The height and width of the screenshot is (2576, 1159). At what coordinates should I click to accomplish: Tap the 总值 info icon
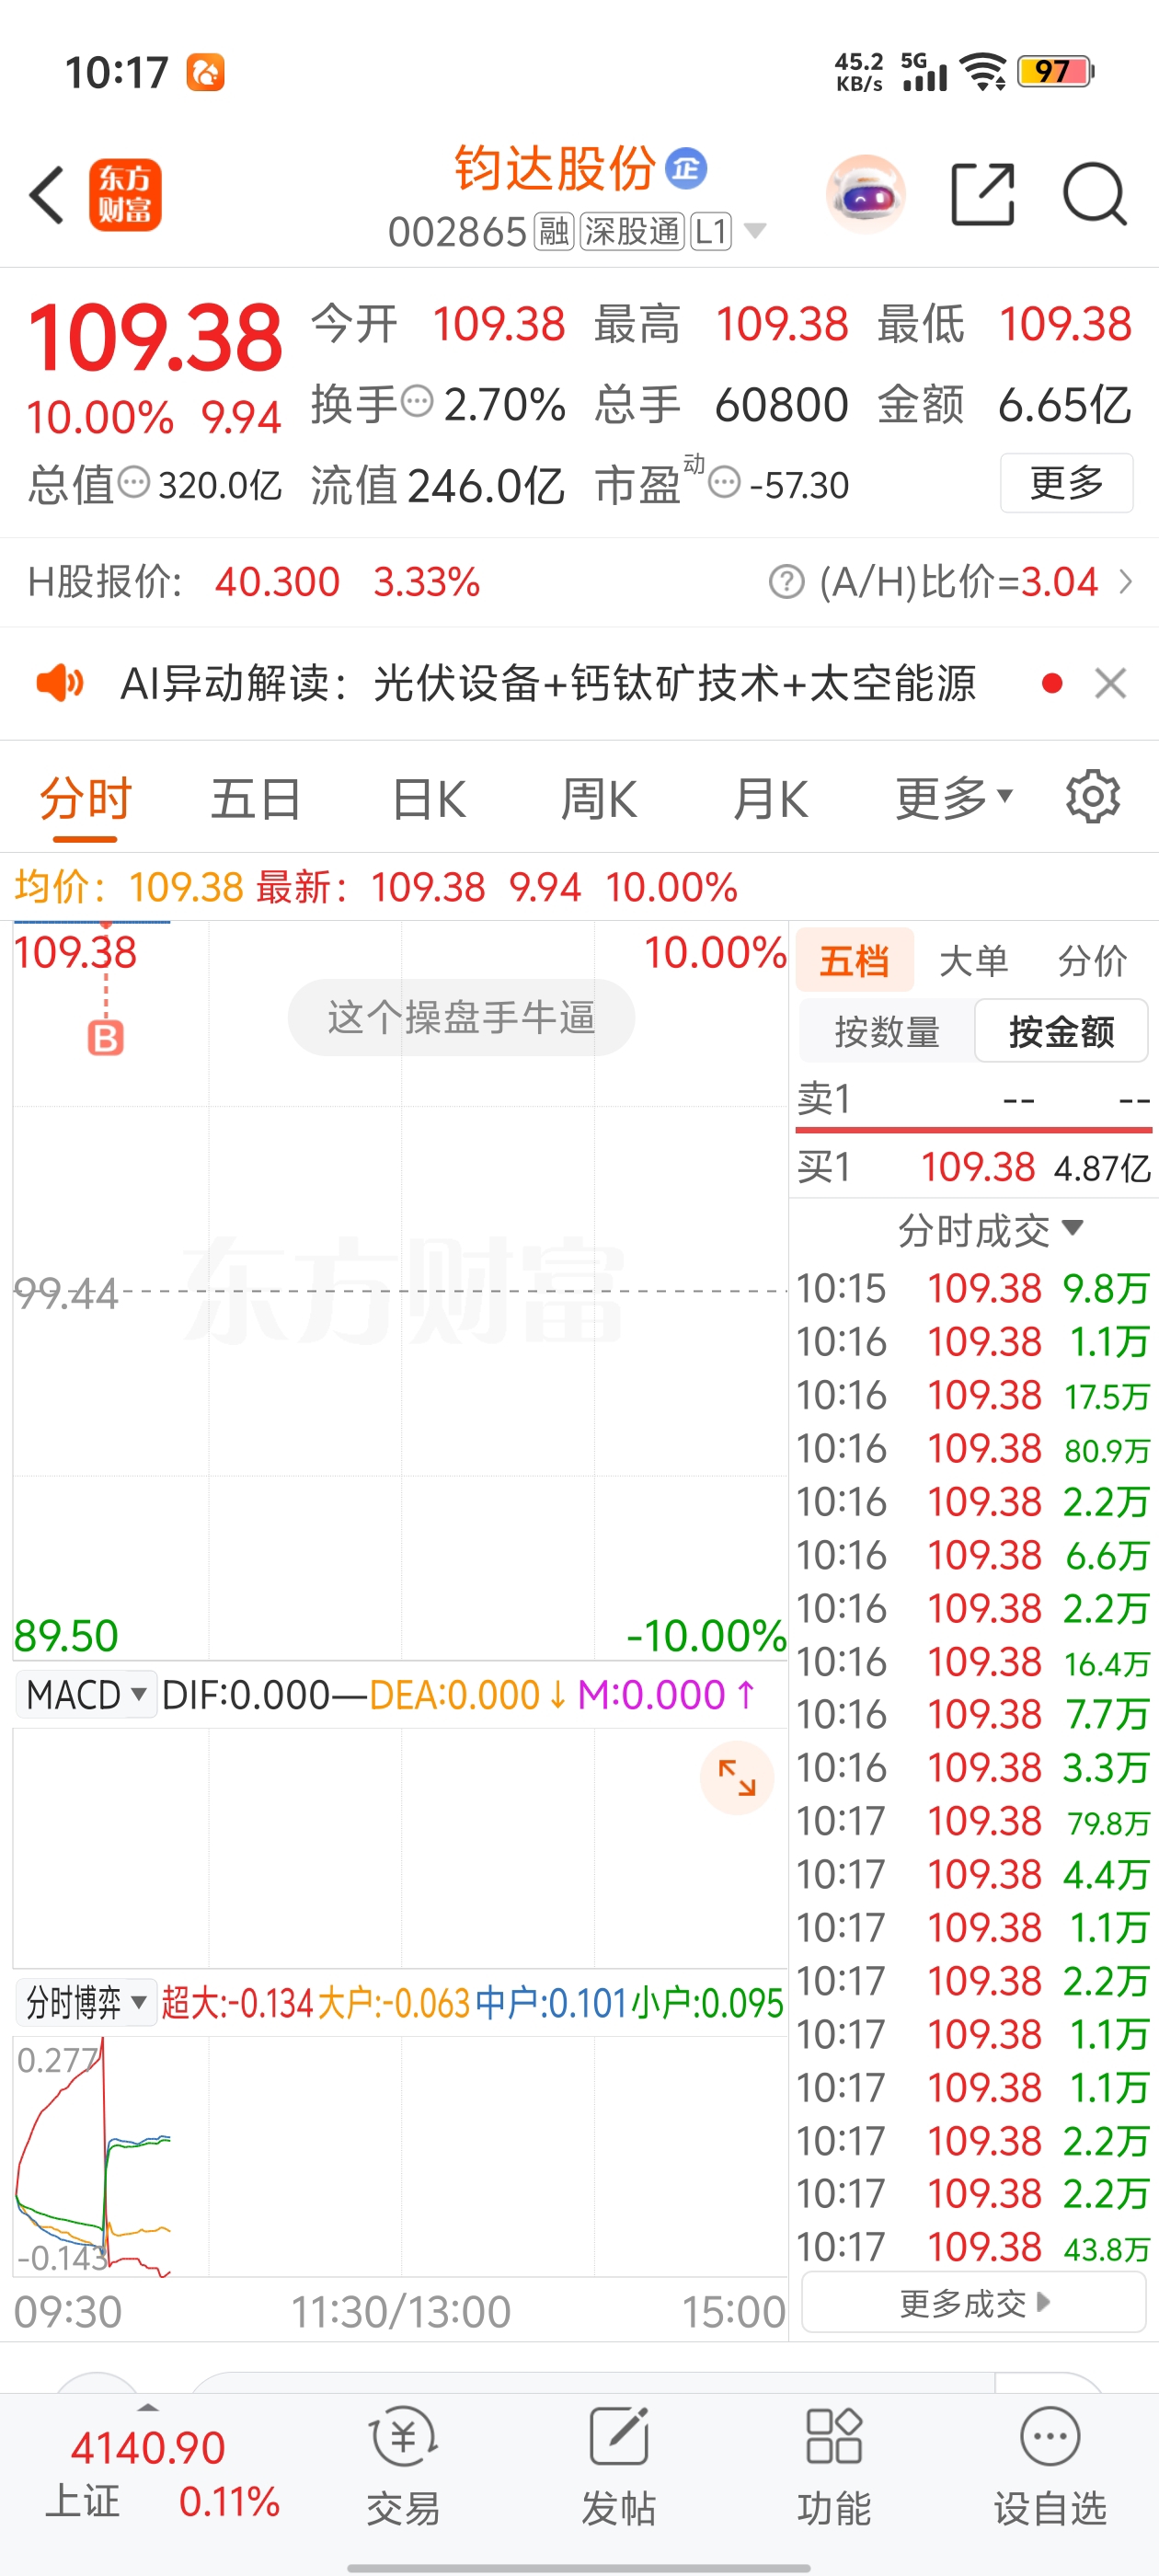pos(134,483)
